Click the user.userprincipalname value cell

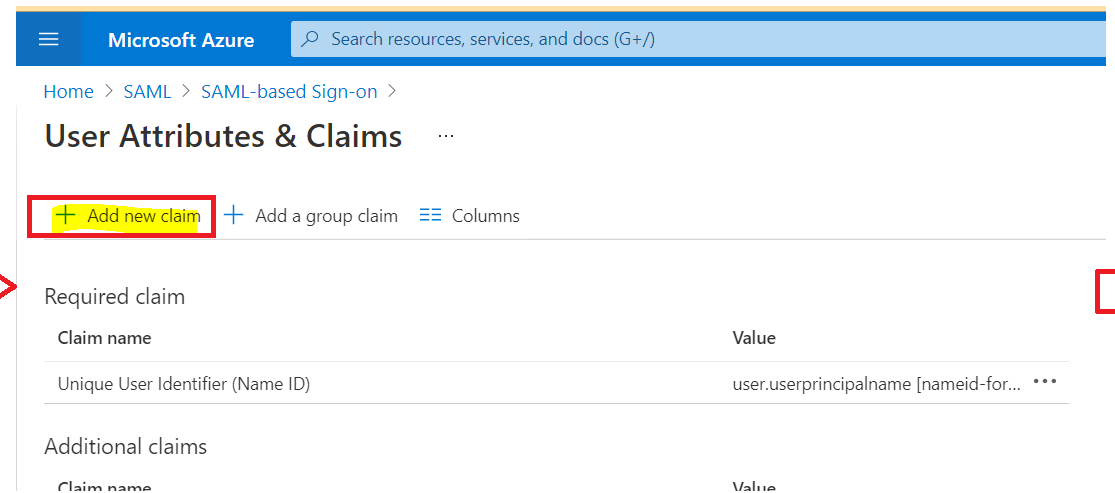click(877, 384)
